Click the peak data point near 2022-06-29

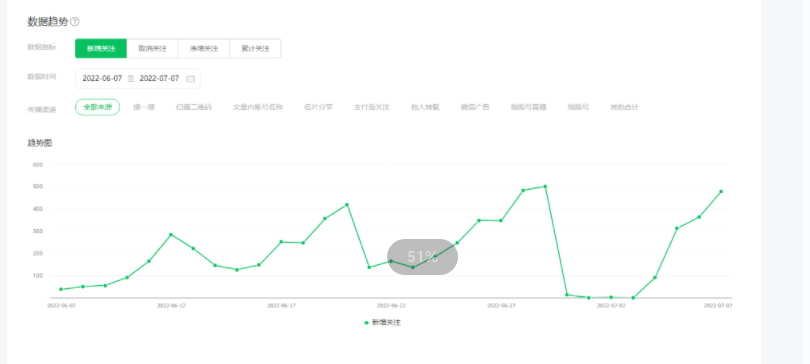click(x=545, y=186)
